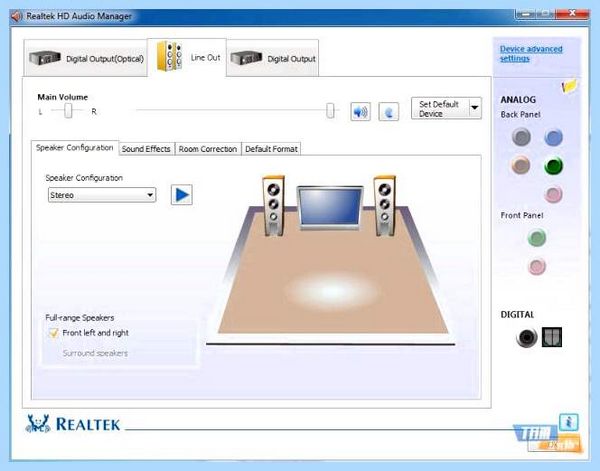Open the Sound Effects tab
This screenshot has width=600, height=471.
(x=146, y=149)
